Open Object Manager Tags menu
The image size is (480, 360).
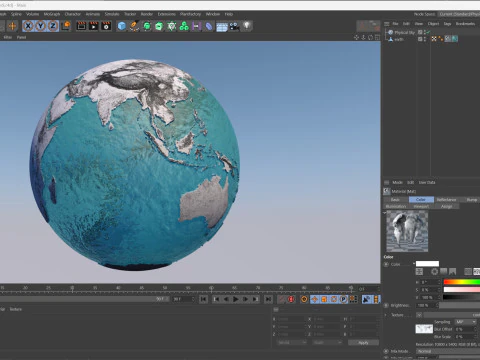447,24
